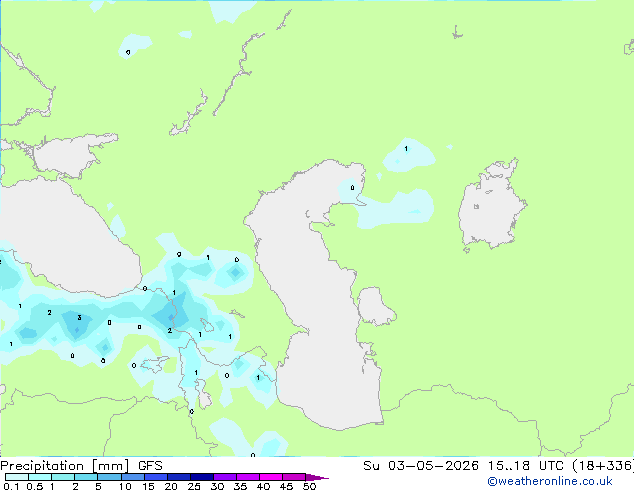Select the 'Su 03-05-2026 15..18 UTC' timestamp
This screenshot has width=634, height=490.
click(x=463, y=466)
